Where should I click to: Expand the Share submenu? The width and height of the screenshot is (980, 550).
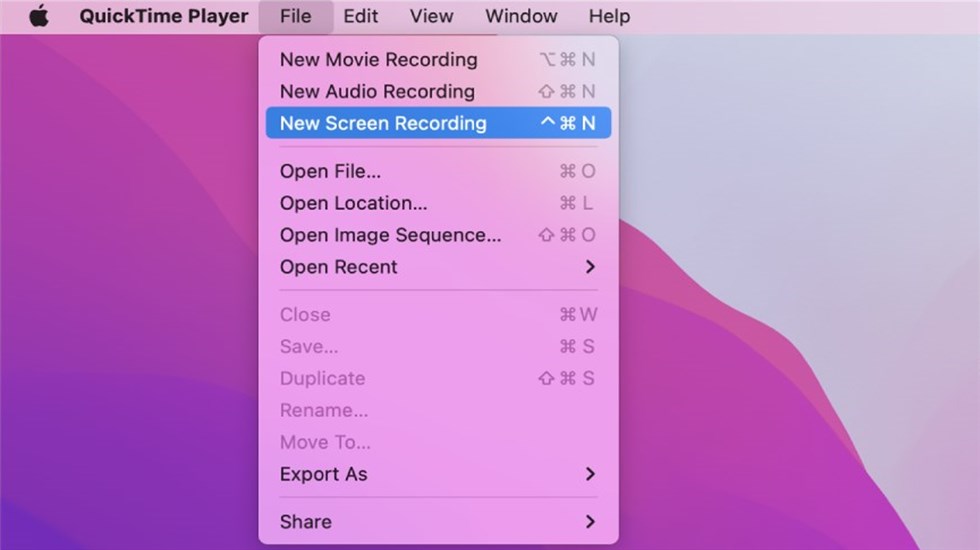click(x=438, y=522)
